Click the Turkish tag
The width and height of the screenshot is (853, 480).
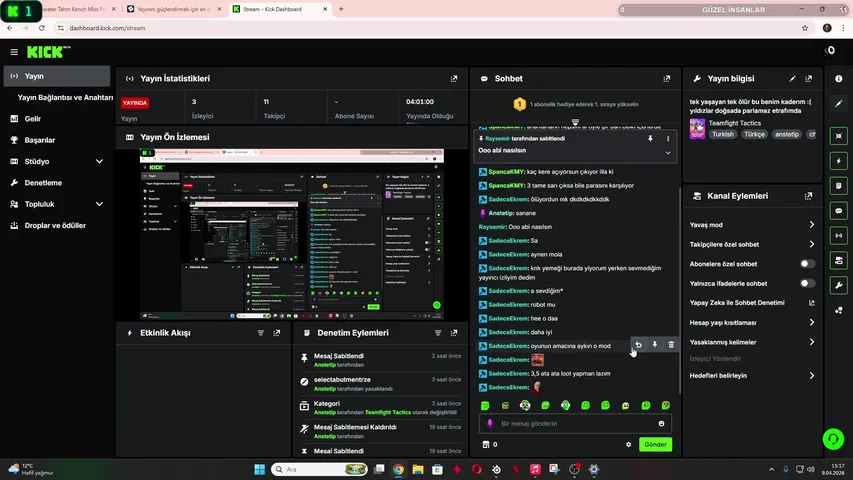(722, 134)
